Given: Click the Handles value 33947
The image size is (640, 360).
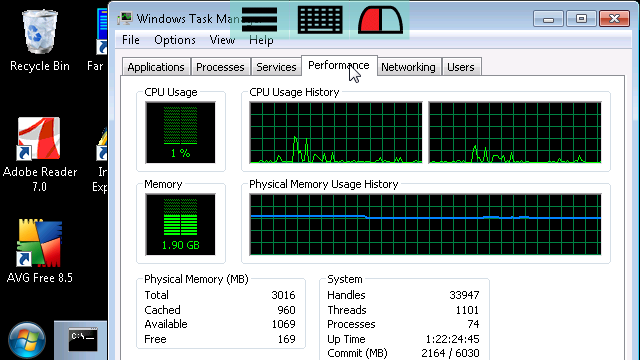Looking at the screenshot, I should [464, 295].
